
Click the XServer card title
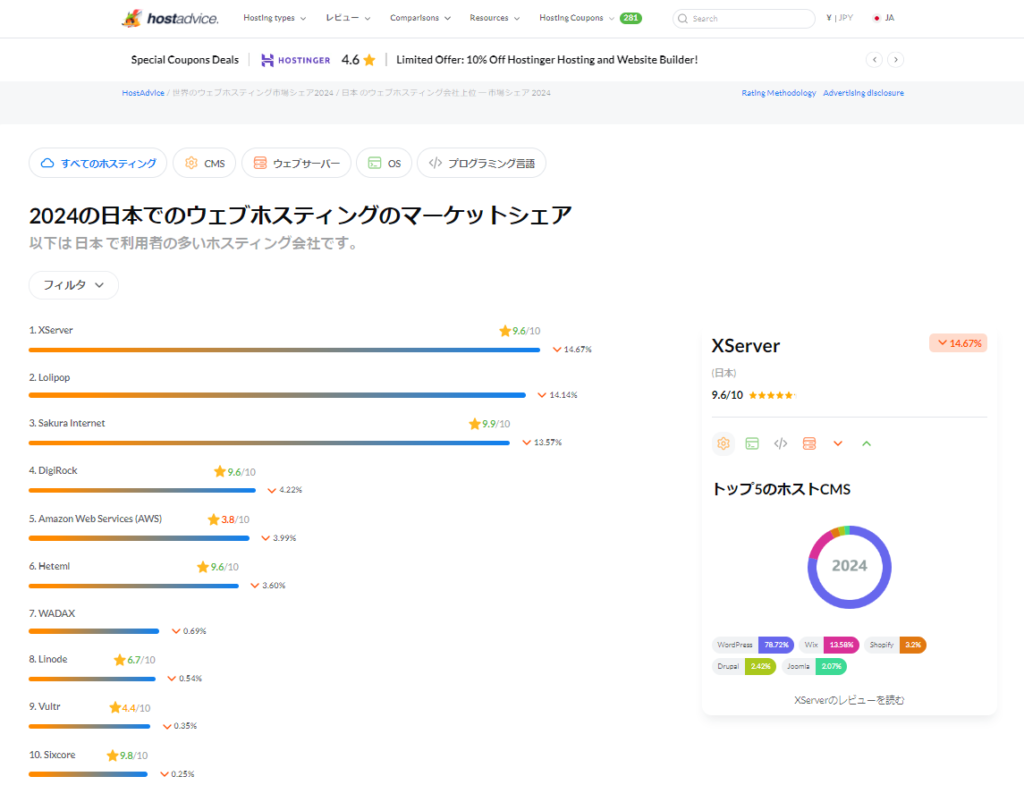coord(746,345)
